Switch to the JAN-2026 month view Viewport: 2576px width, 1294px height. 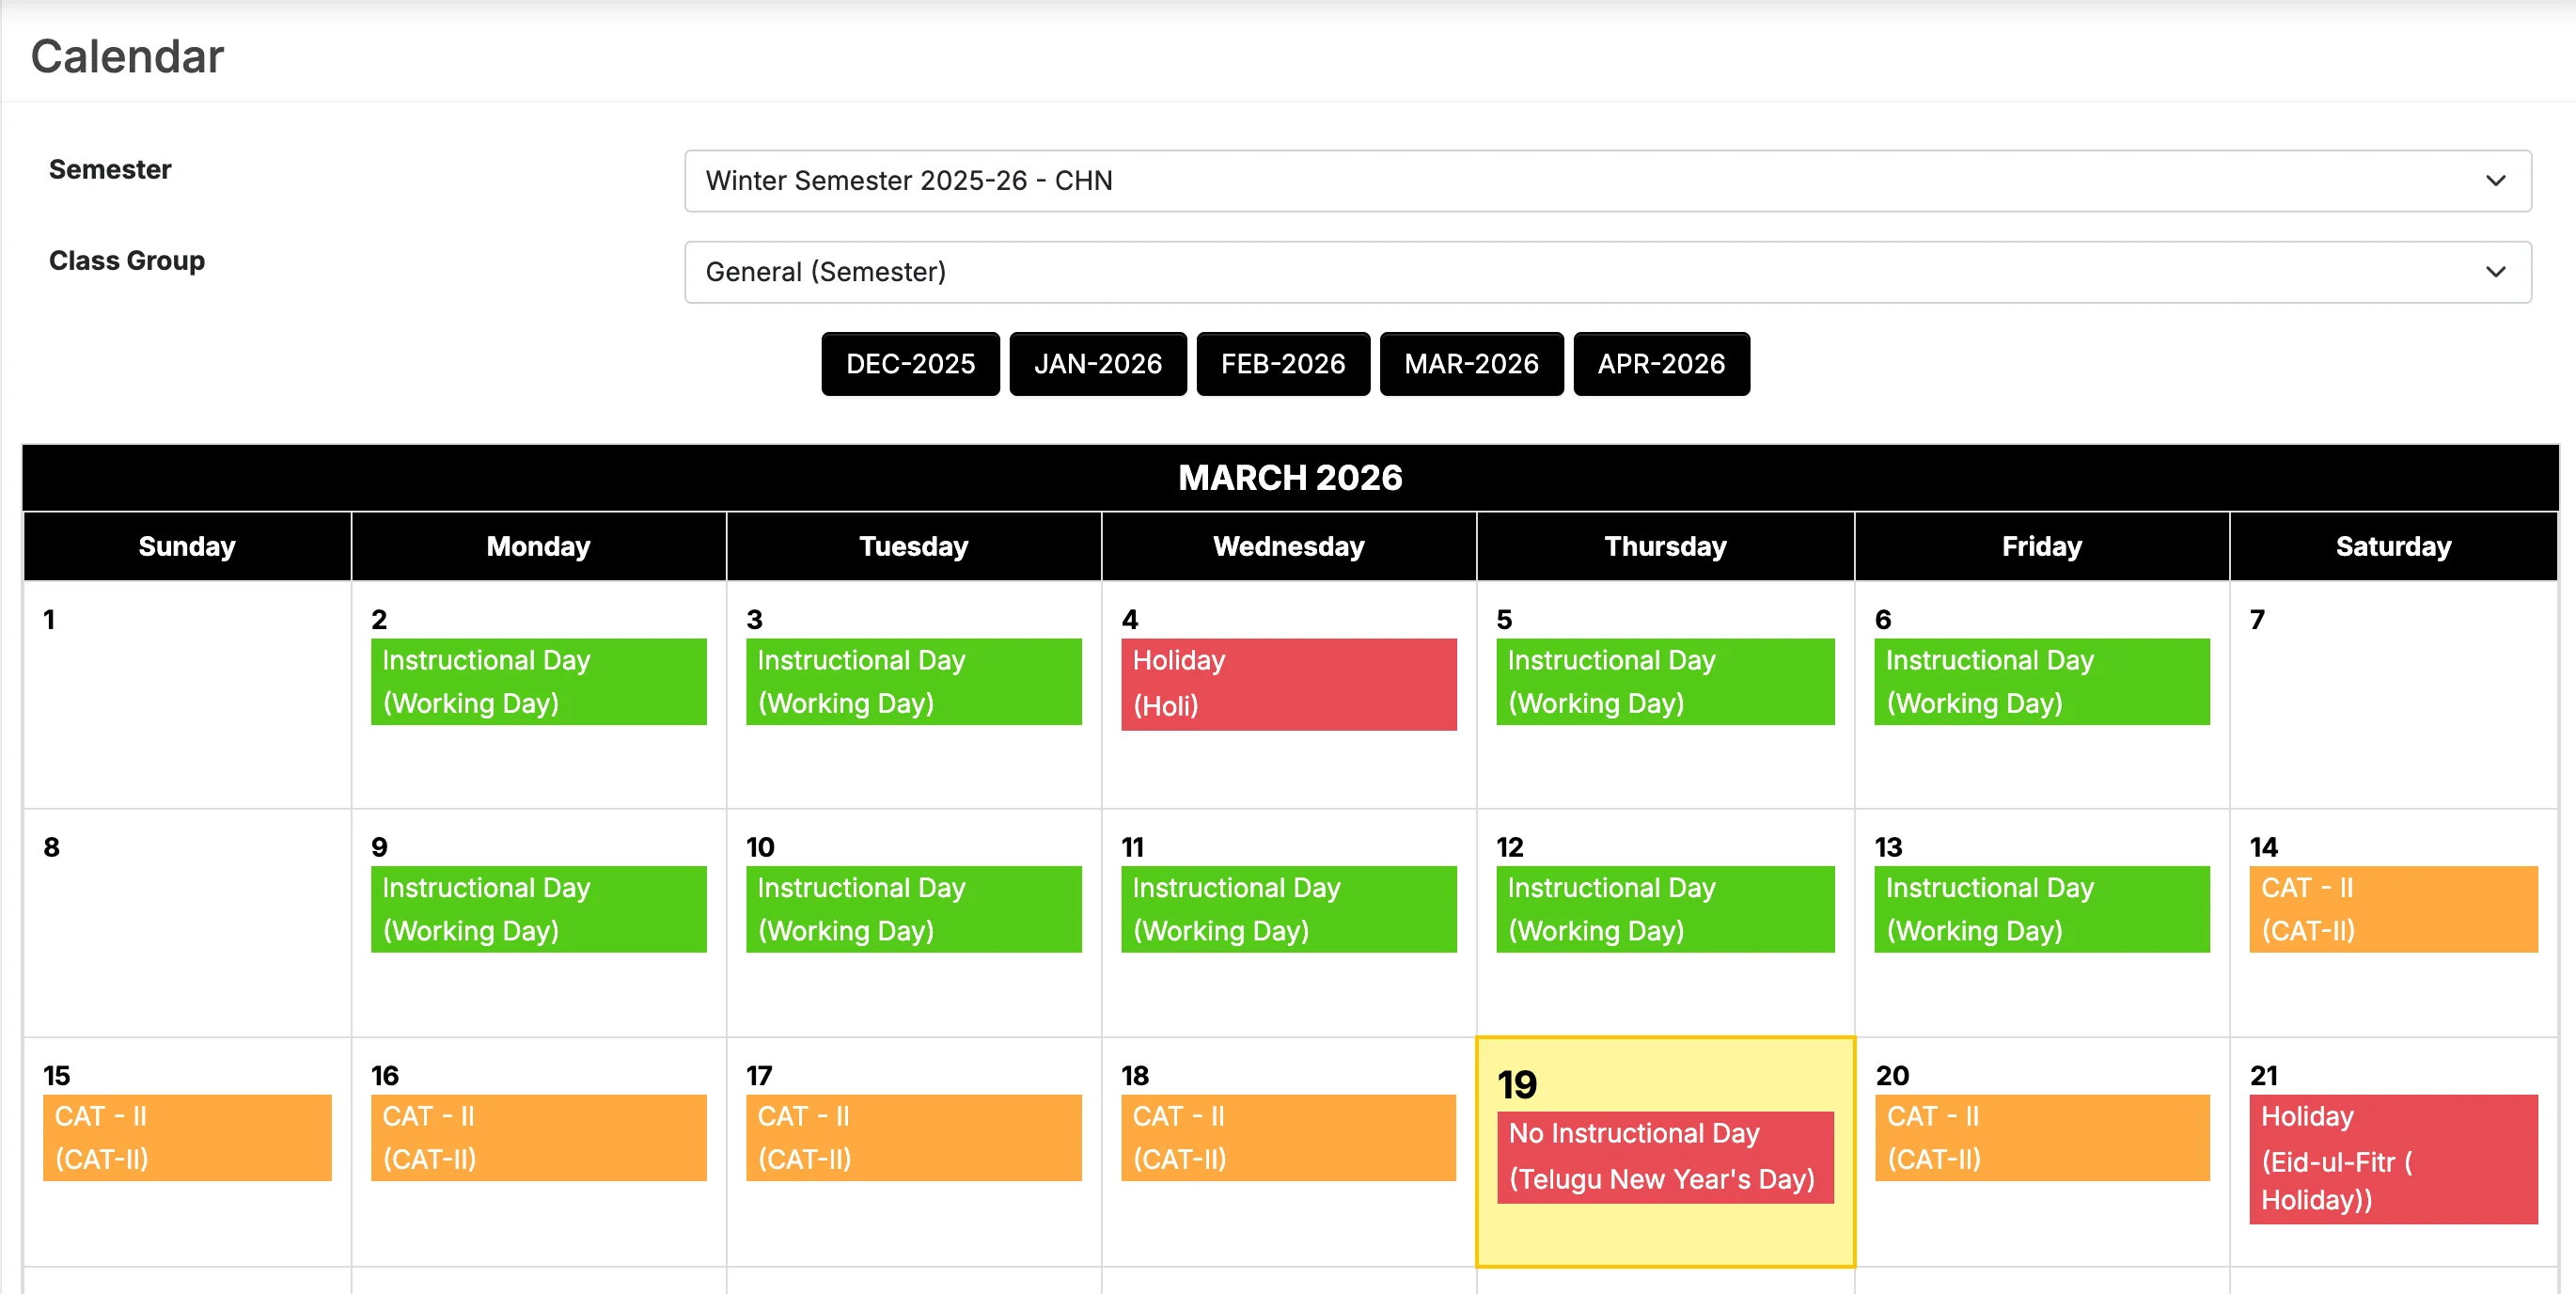pyautogui.click(x=1097, y=364)
